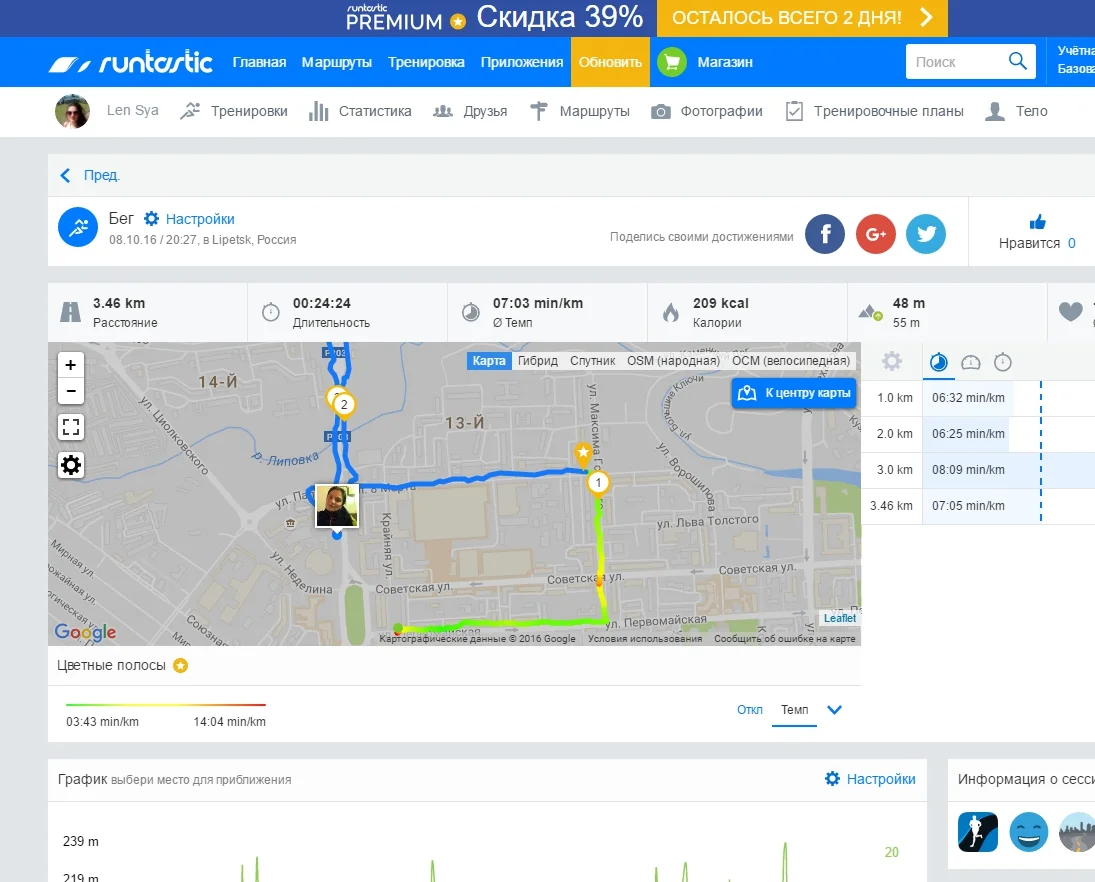The width and height of the screenshot is (1095, 882).
Task: Zoom in on the map
Action: coord(71,365)
